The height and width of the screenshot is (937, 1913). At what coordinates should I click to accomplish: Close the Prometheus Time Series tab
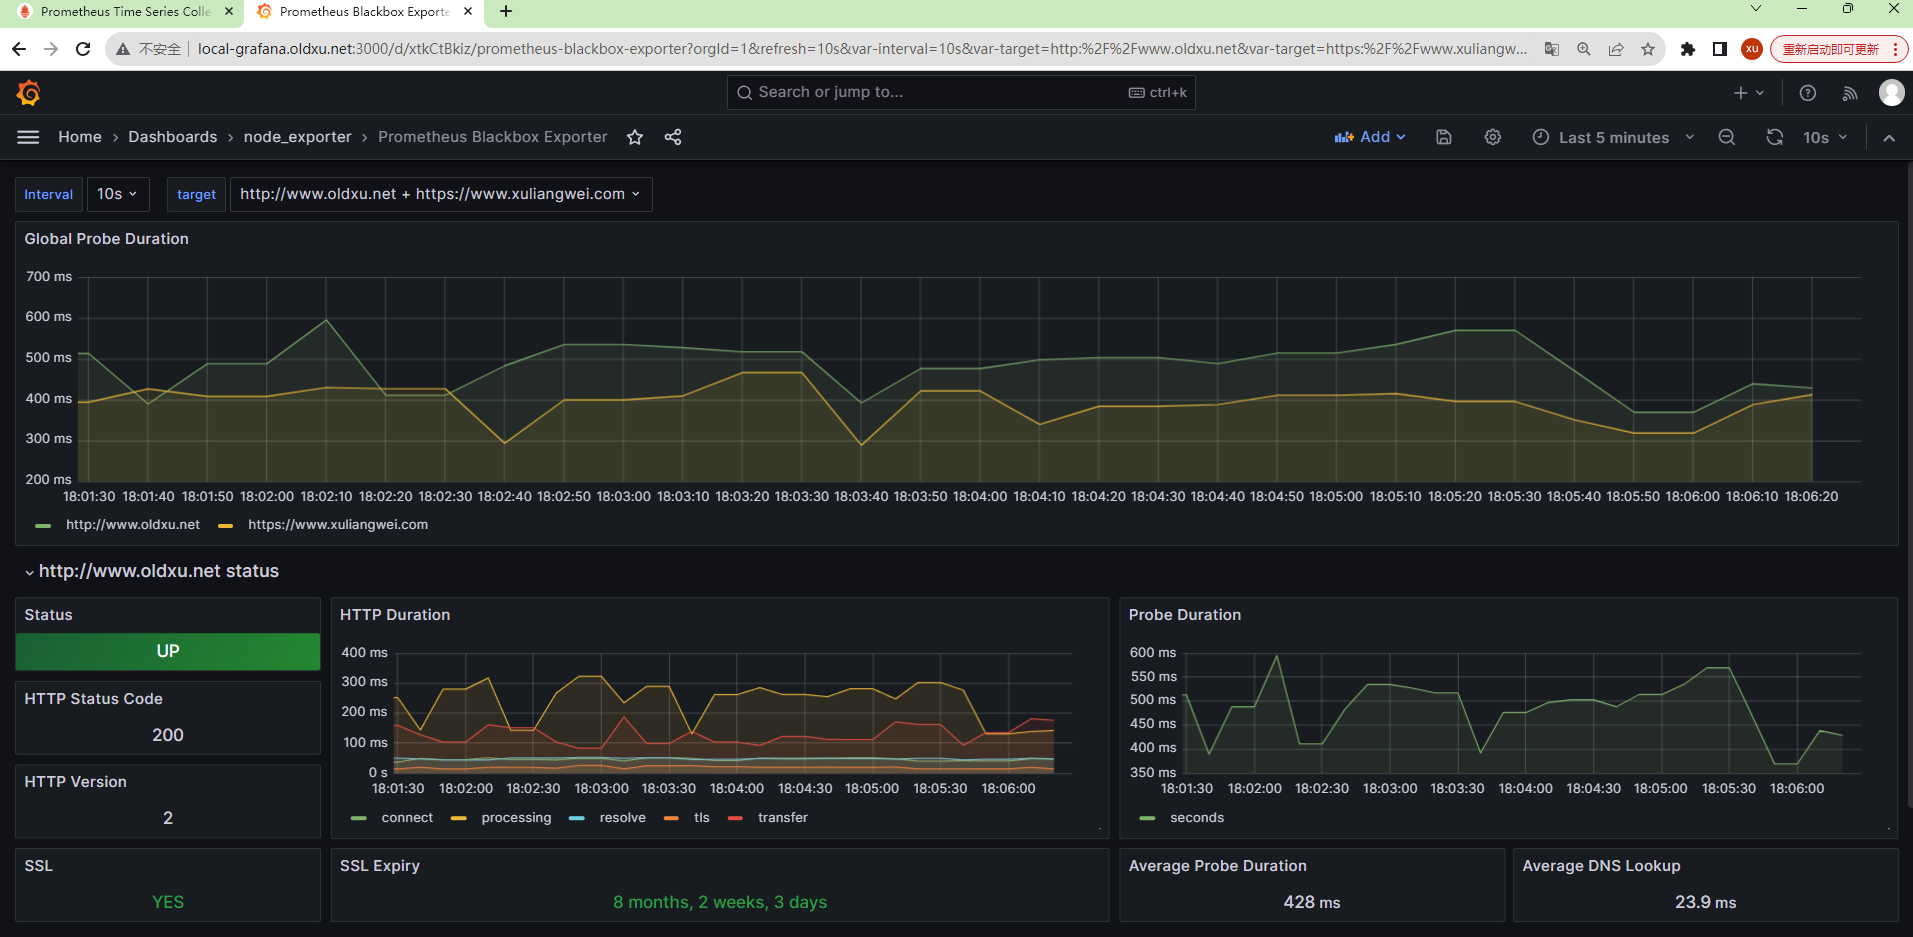(229, 12)
